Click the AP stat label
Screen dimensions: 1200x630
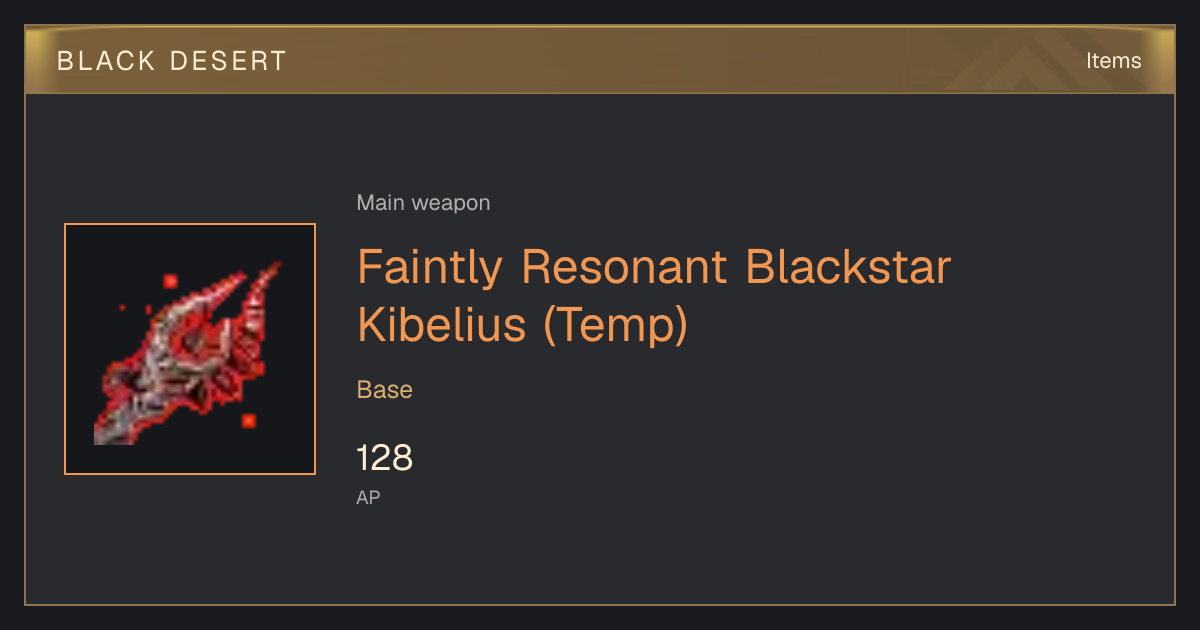tap(368, 497)
